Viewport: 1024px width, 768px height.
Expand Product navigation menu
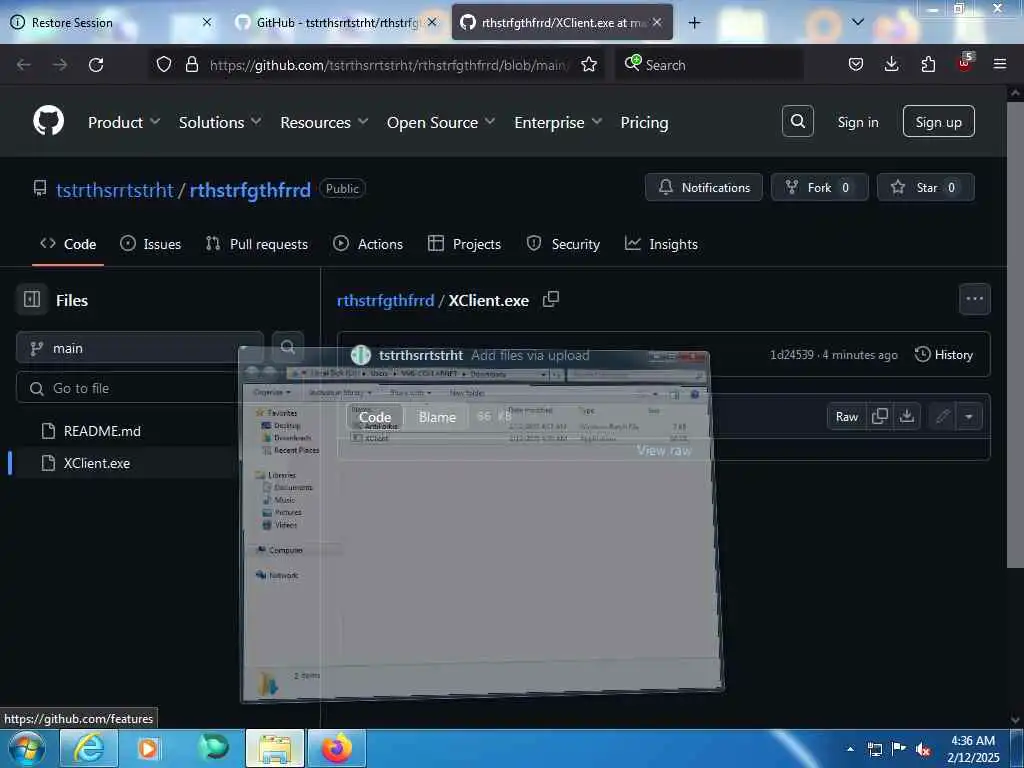(124, 122)
